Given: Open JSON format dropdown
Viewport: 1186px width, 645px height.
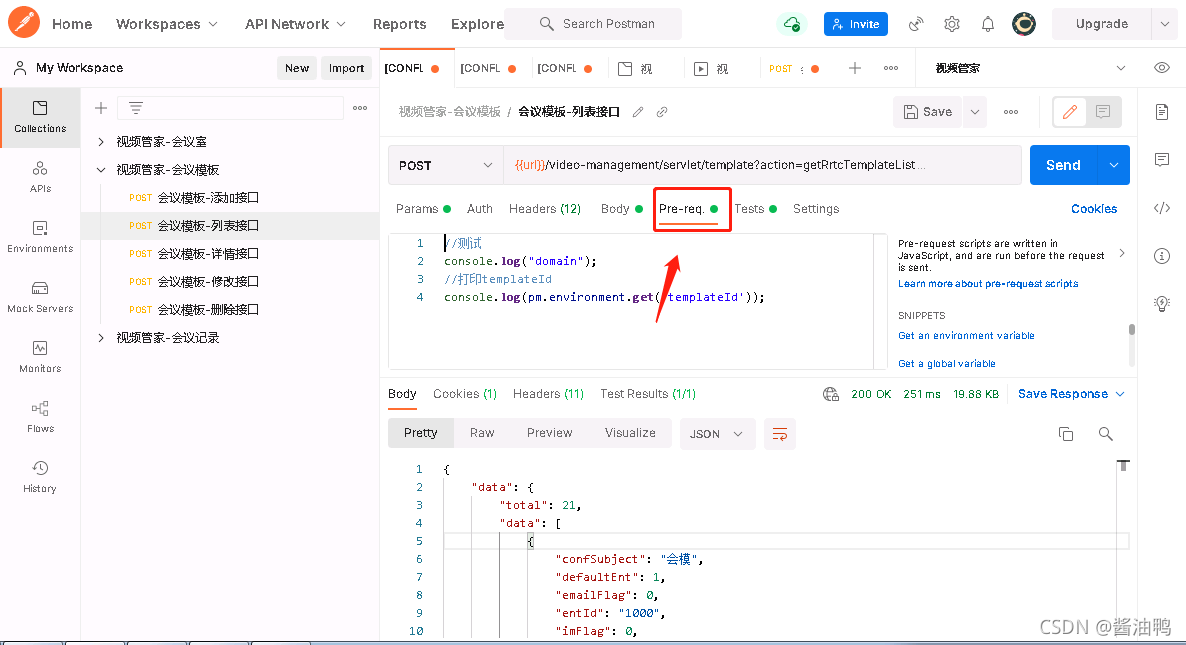Looking at the screenshot, I should pyautogui.click(x=716, y=434).
